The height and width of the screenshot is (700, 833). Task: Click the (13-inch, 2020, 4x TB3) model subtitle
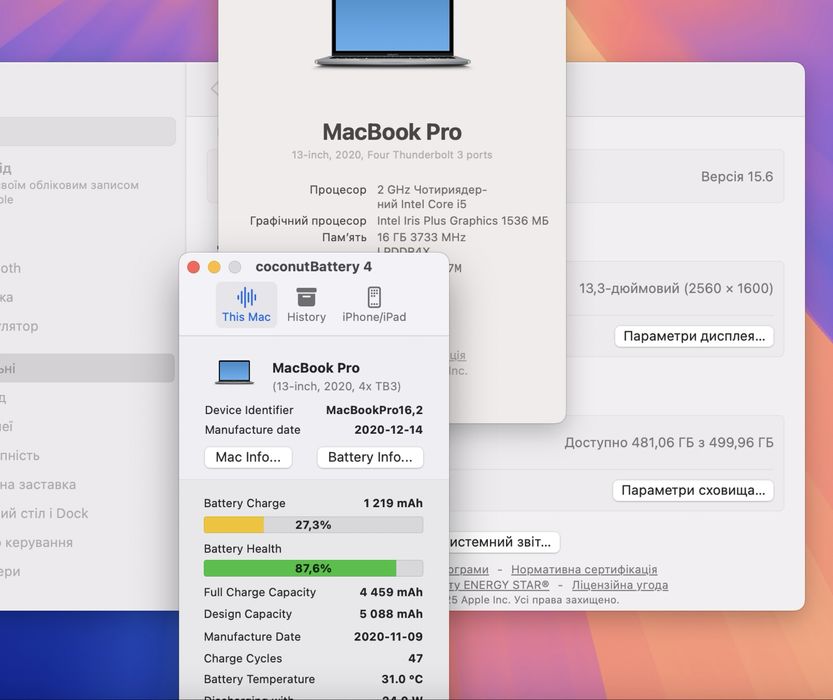pos(336,386)
